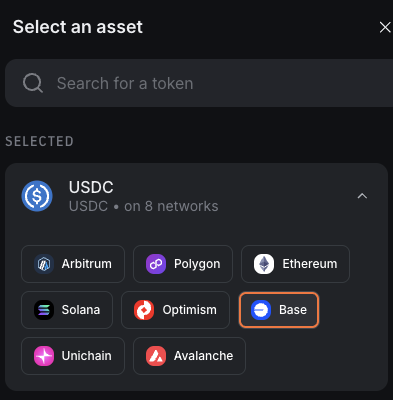
Task: Click the magnifying glass search icon
Action: click(33, 83)
